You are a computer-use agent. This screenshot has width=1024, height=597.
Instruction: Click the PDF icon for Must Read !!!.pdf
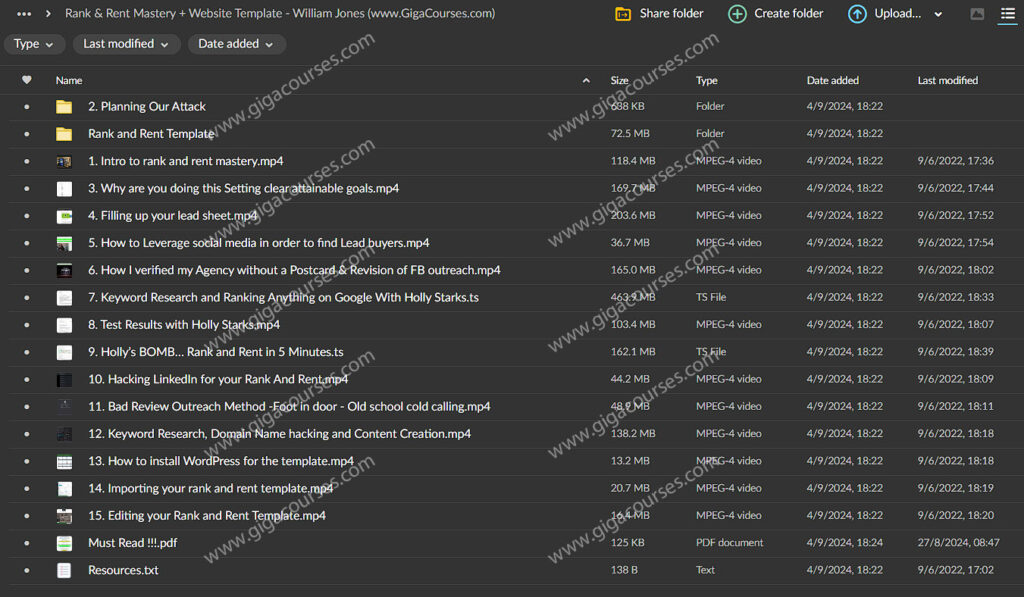point(64,543)
